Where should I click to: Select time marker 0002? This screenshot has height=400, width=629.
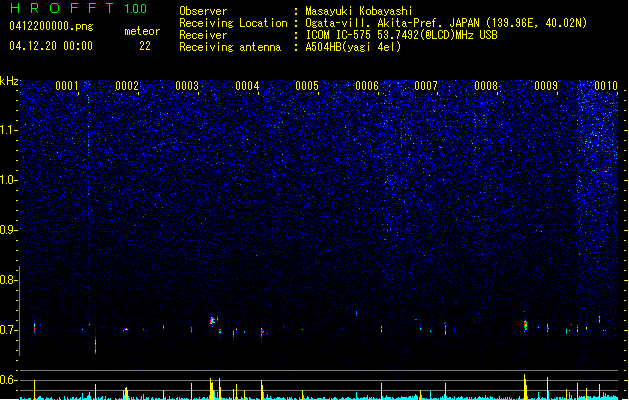pyautogui.click(x=127, y=86)
